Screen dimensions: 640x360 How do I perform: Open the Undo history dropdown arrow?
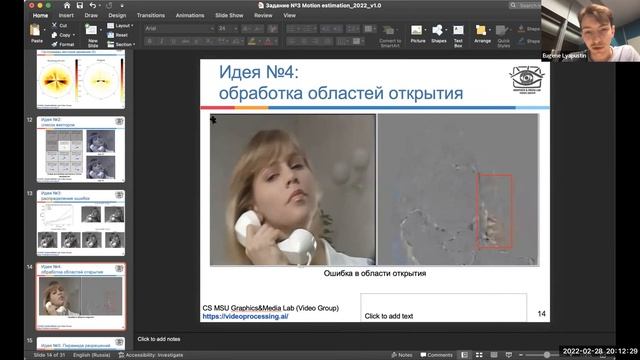(100, 5)
